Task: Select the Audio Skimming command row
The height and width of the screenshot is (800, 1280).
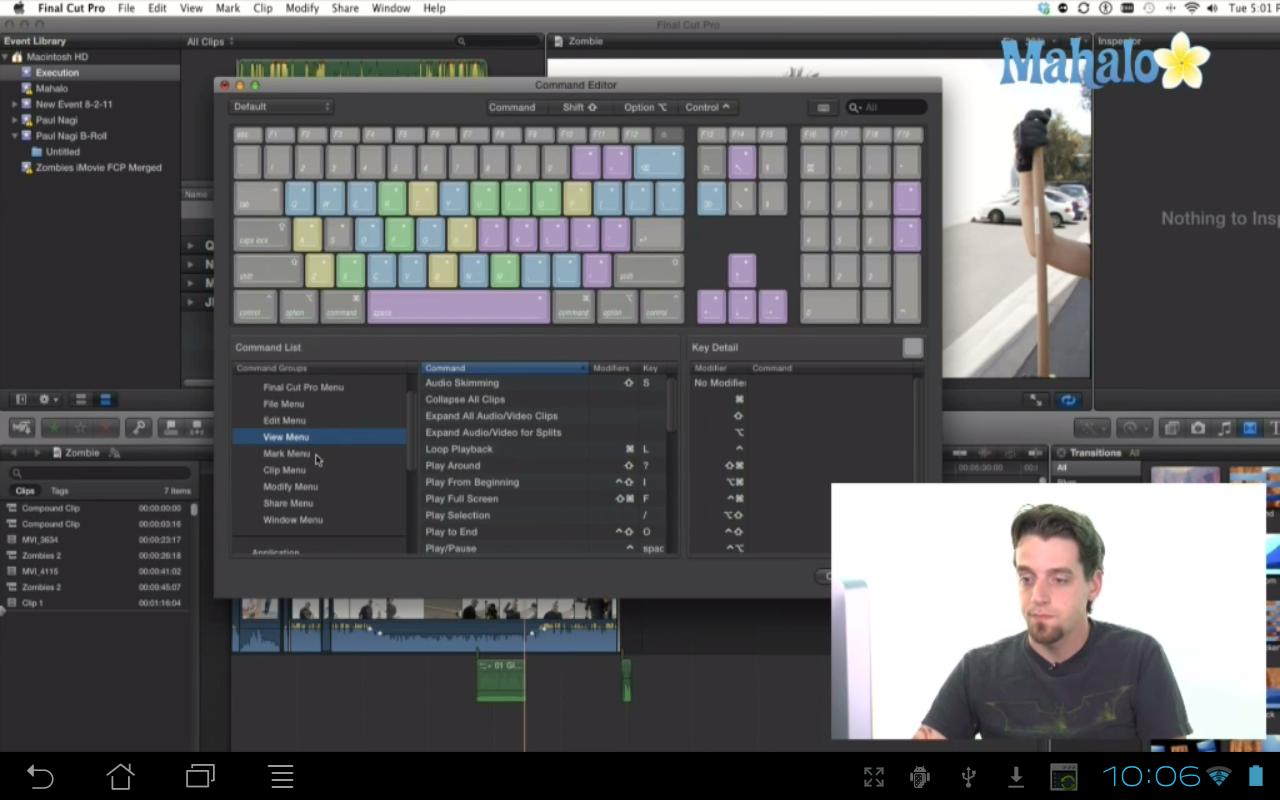Action: pos(544,383)
